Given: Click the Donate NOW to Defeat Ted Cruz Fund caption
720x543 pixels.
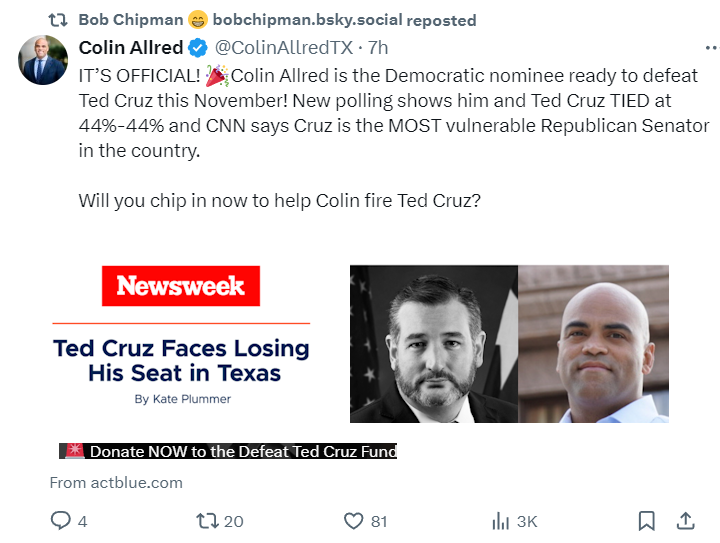Looking at the screenshot, I should (243, 451).
